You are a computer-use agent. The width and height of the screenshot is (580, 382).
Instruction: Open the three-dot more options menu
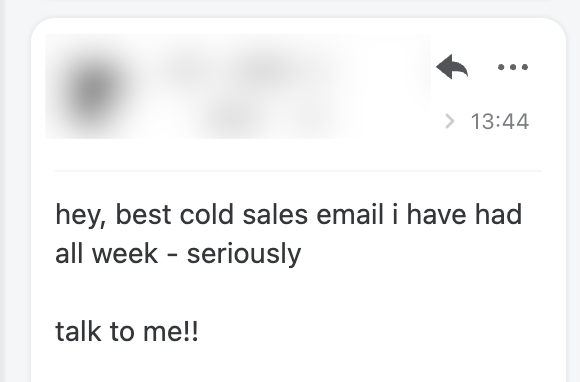513,67
